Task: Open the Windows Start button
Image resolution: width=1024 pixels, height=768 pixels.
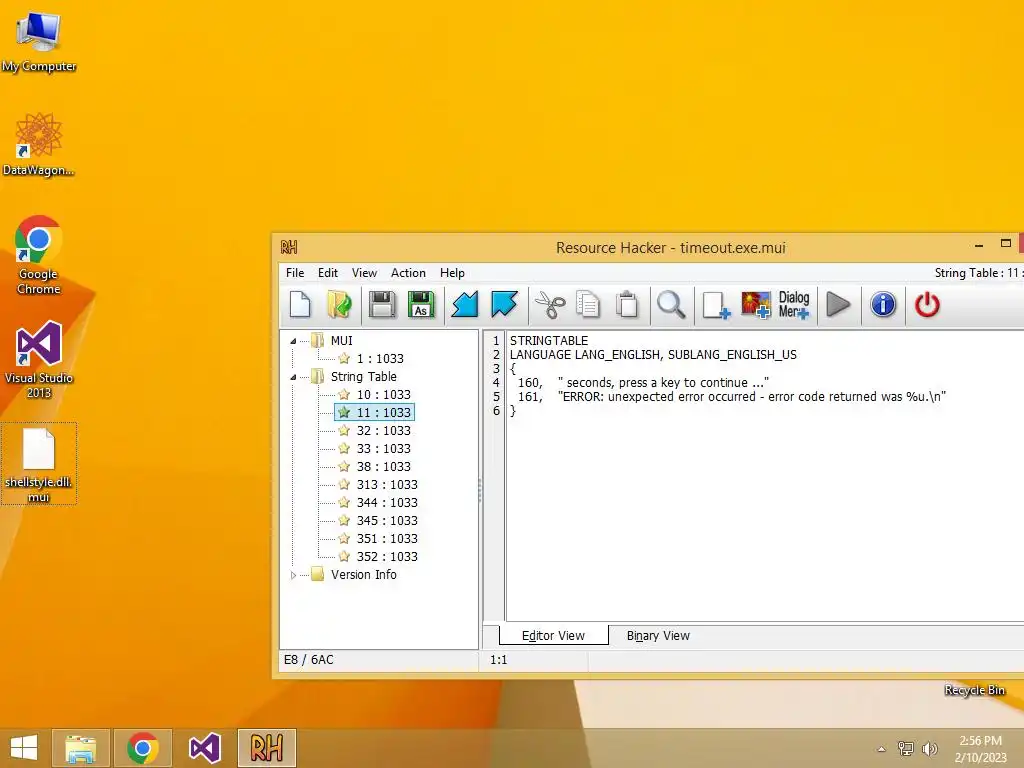Action: point(24,748)
